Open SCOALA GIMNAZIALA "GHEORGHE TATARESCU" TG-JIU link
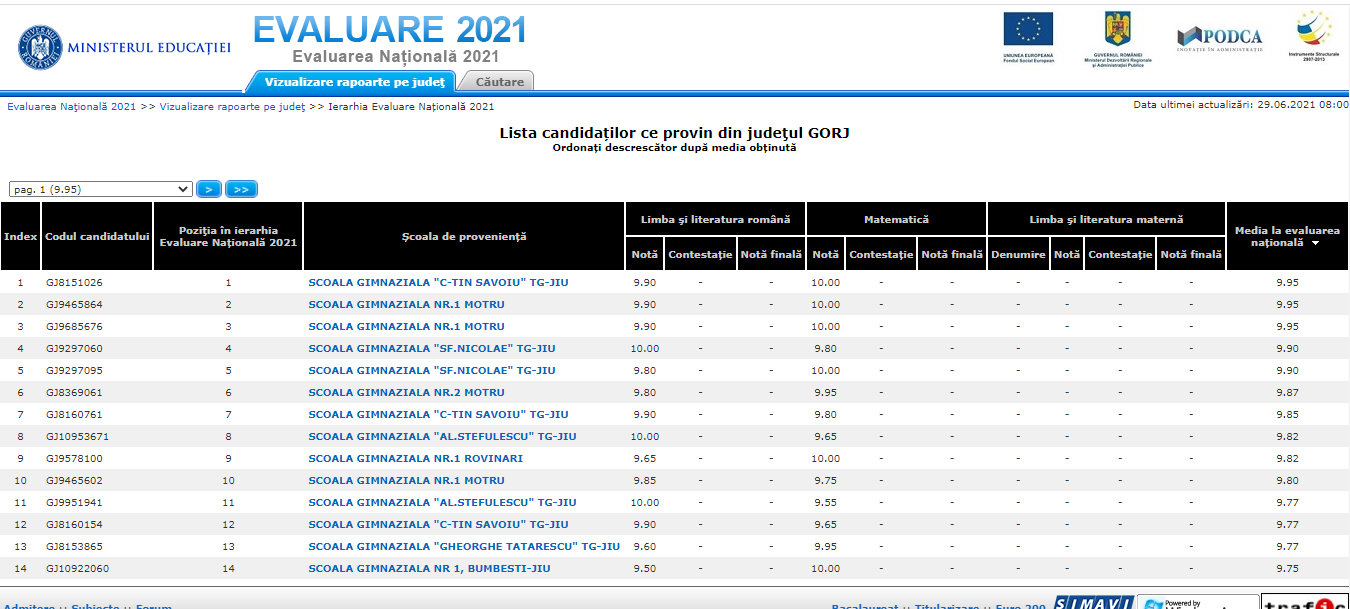Screen dimensions: 1350x609 464,546
